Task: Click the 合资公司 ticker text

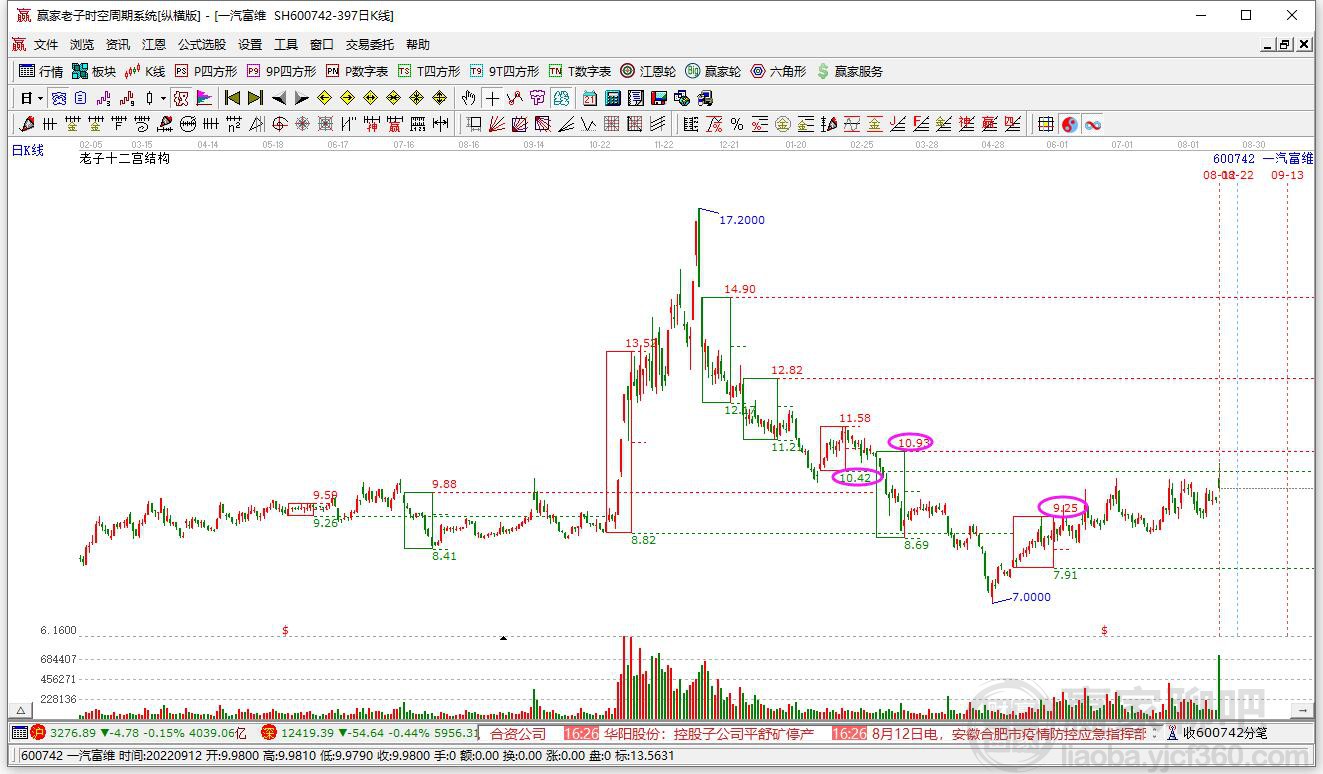Action: pos(518,733)
